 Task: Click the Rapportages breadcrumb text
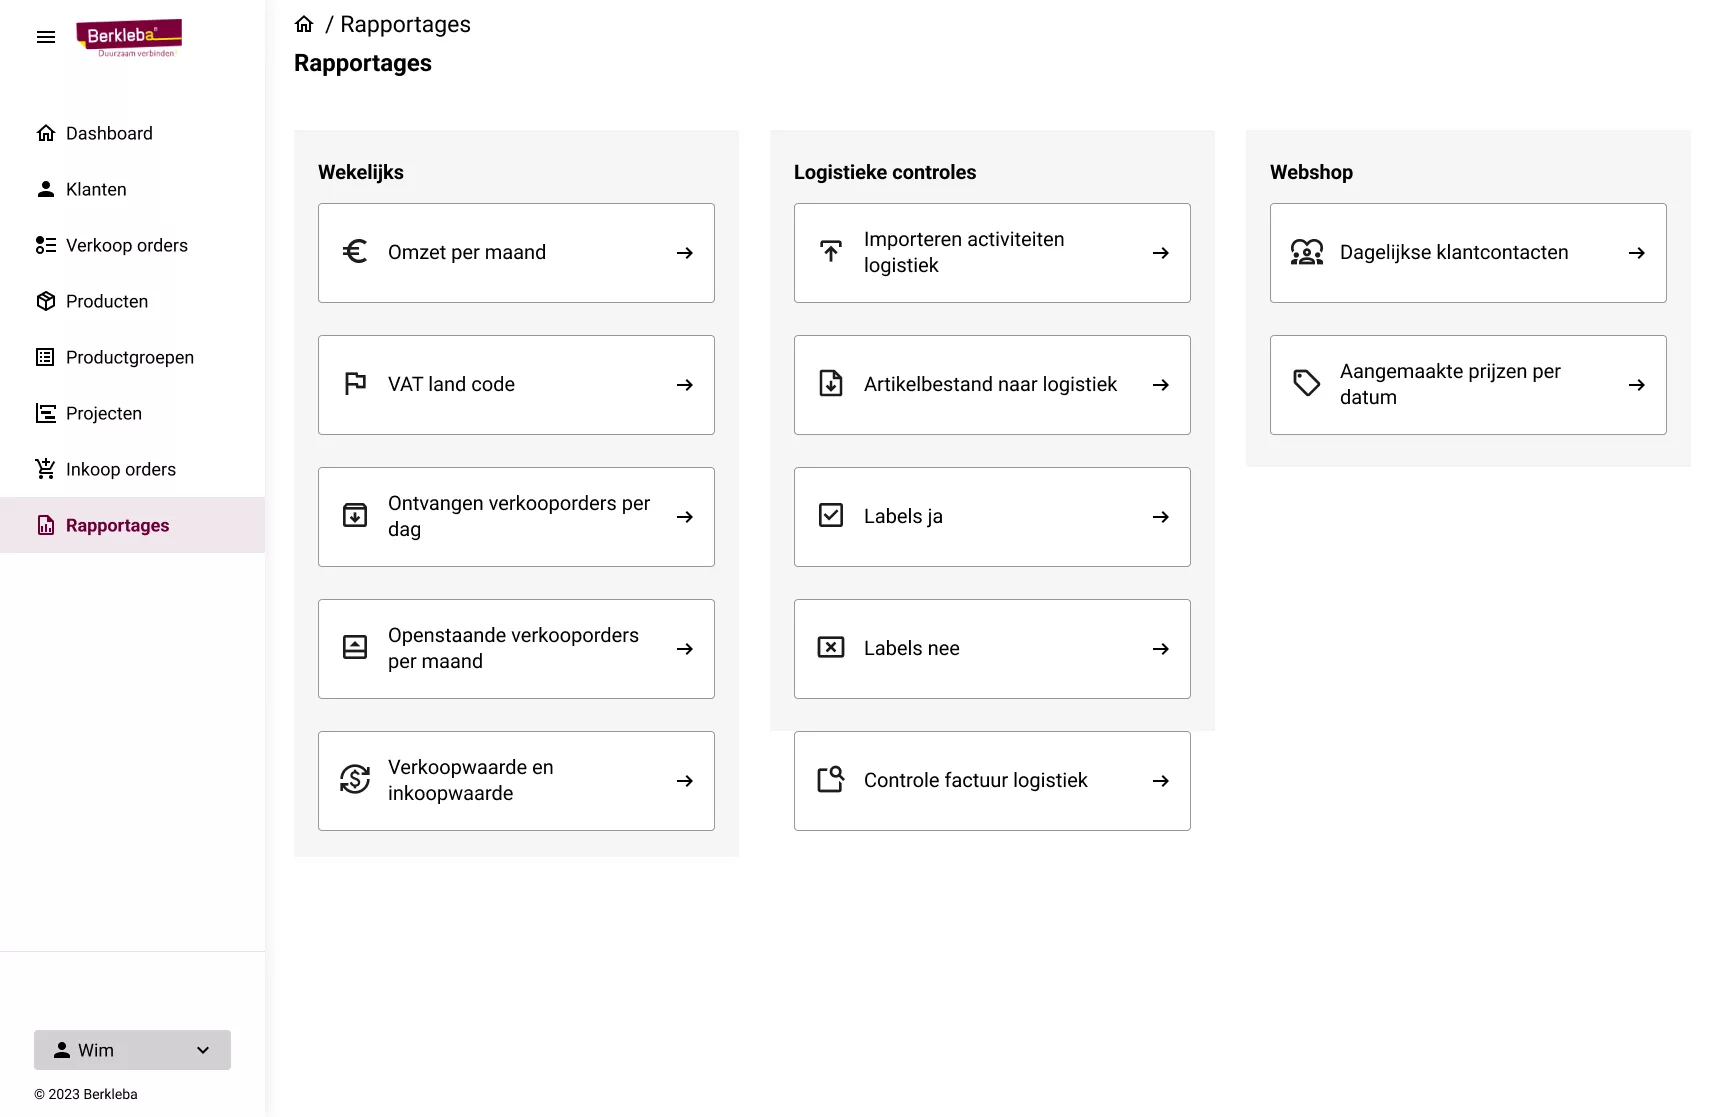point(405,24)
